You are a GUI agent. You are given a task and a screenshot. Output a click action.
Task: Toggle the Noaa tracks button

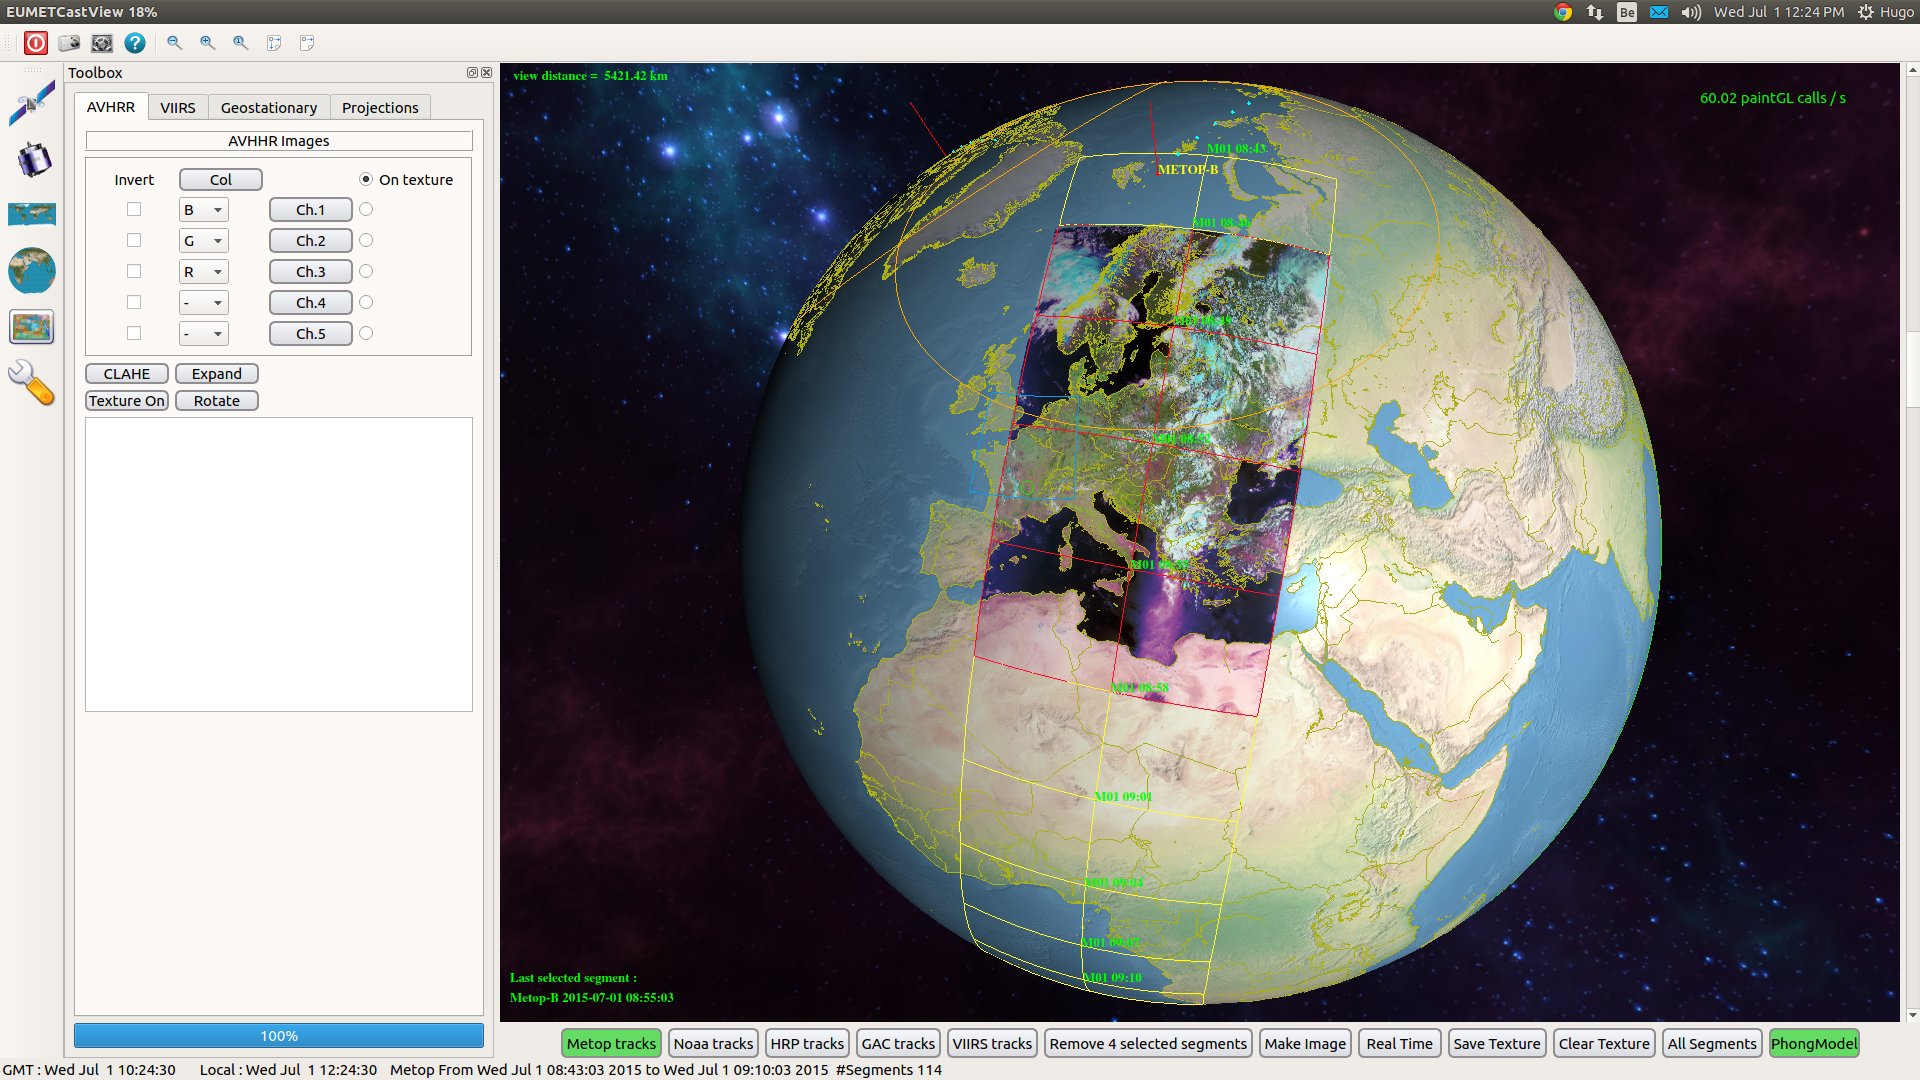(x=713, y=1044)
